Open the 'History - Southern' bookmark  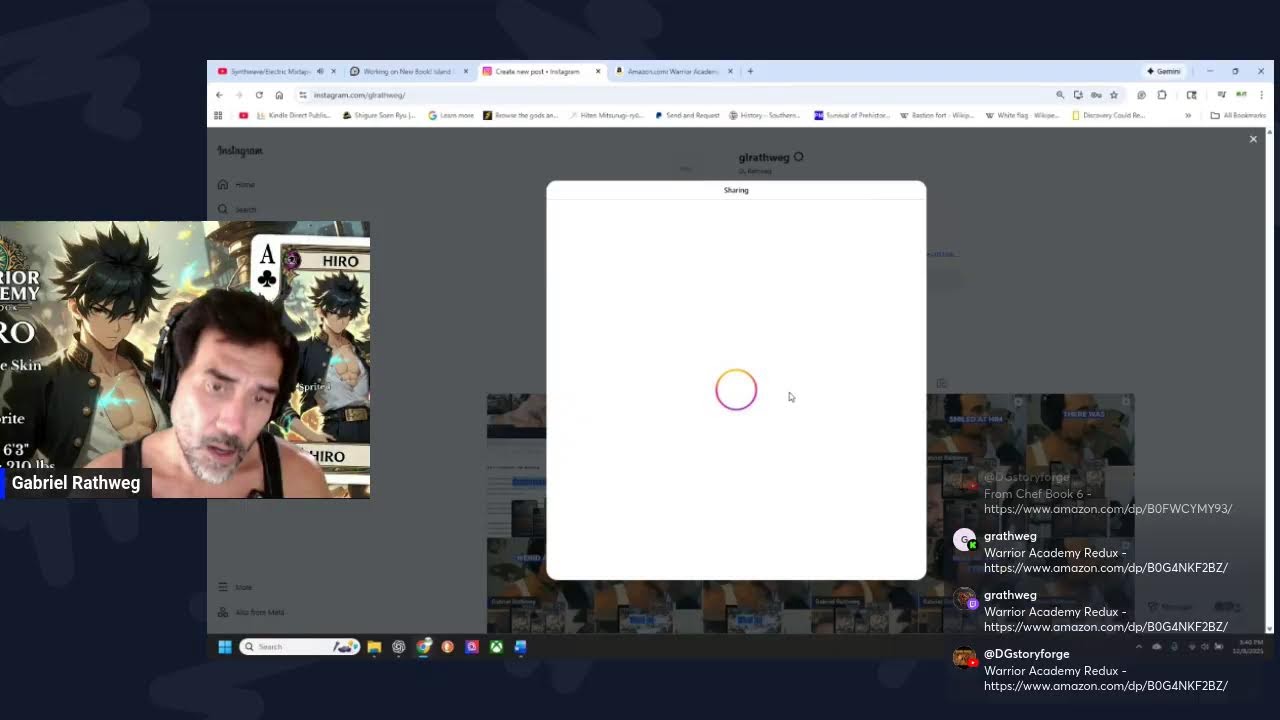click(765, 115)
